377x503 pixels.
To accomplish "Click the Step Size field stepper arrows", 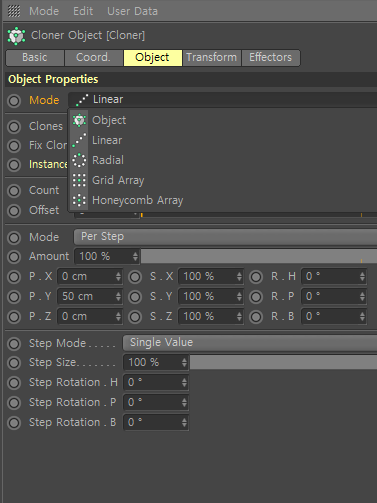I will click(x=184, y=362).
